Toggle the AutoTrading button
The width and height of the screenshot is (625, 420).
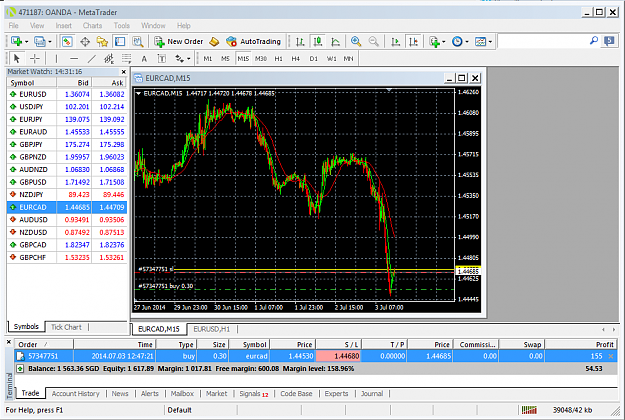(x=254, y=41)
